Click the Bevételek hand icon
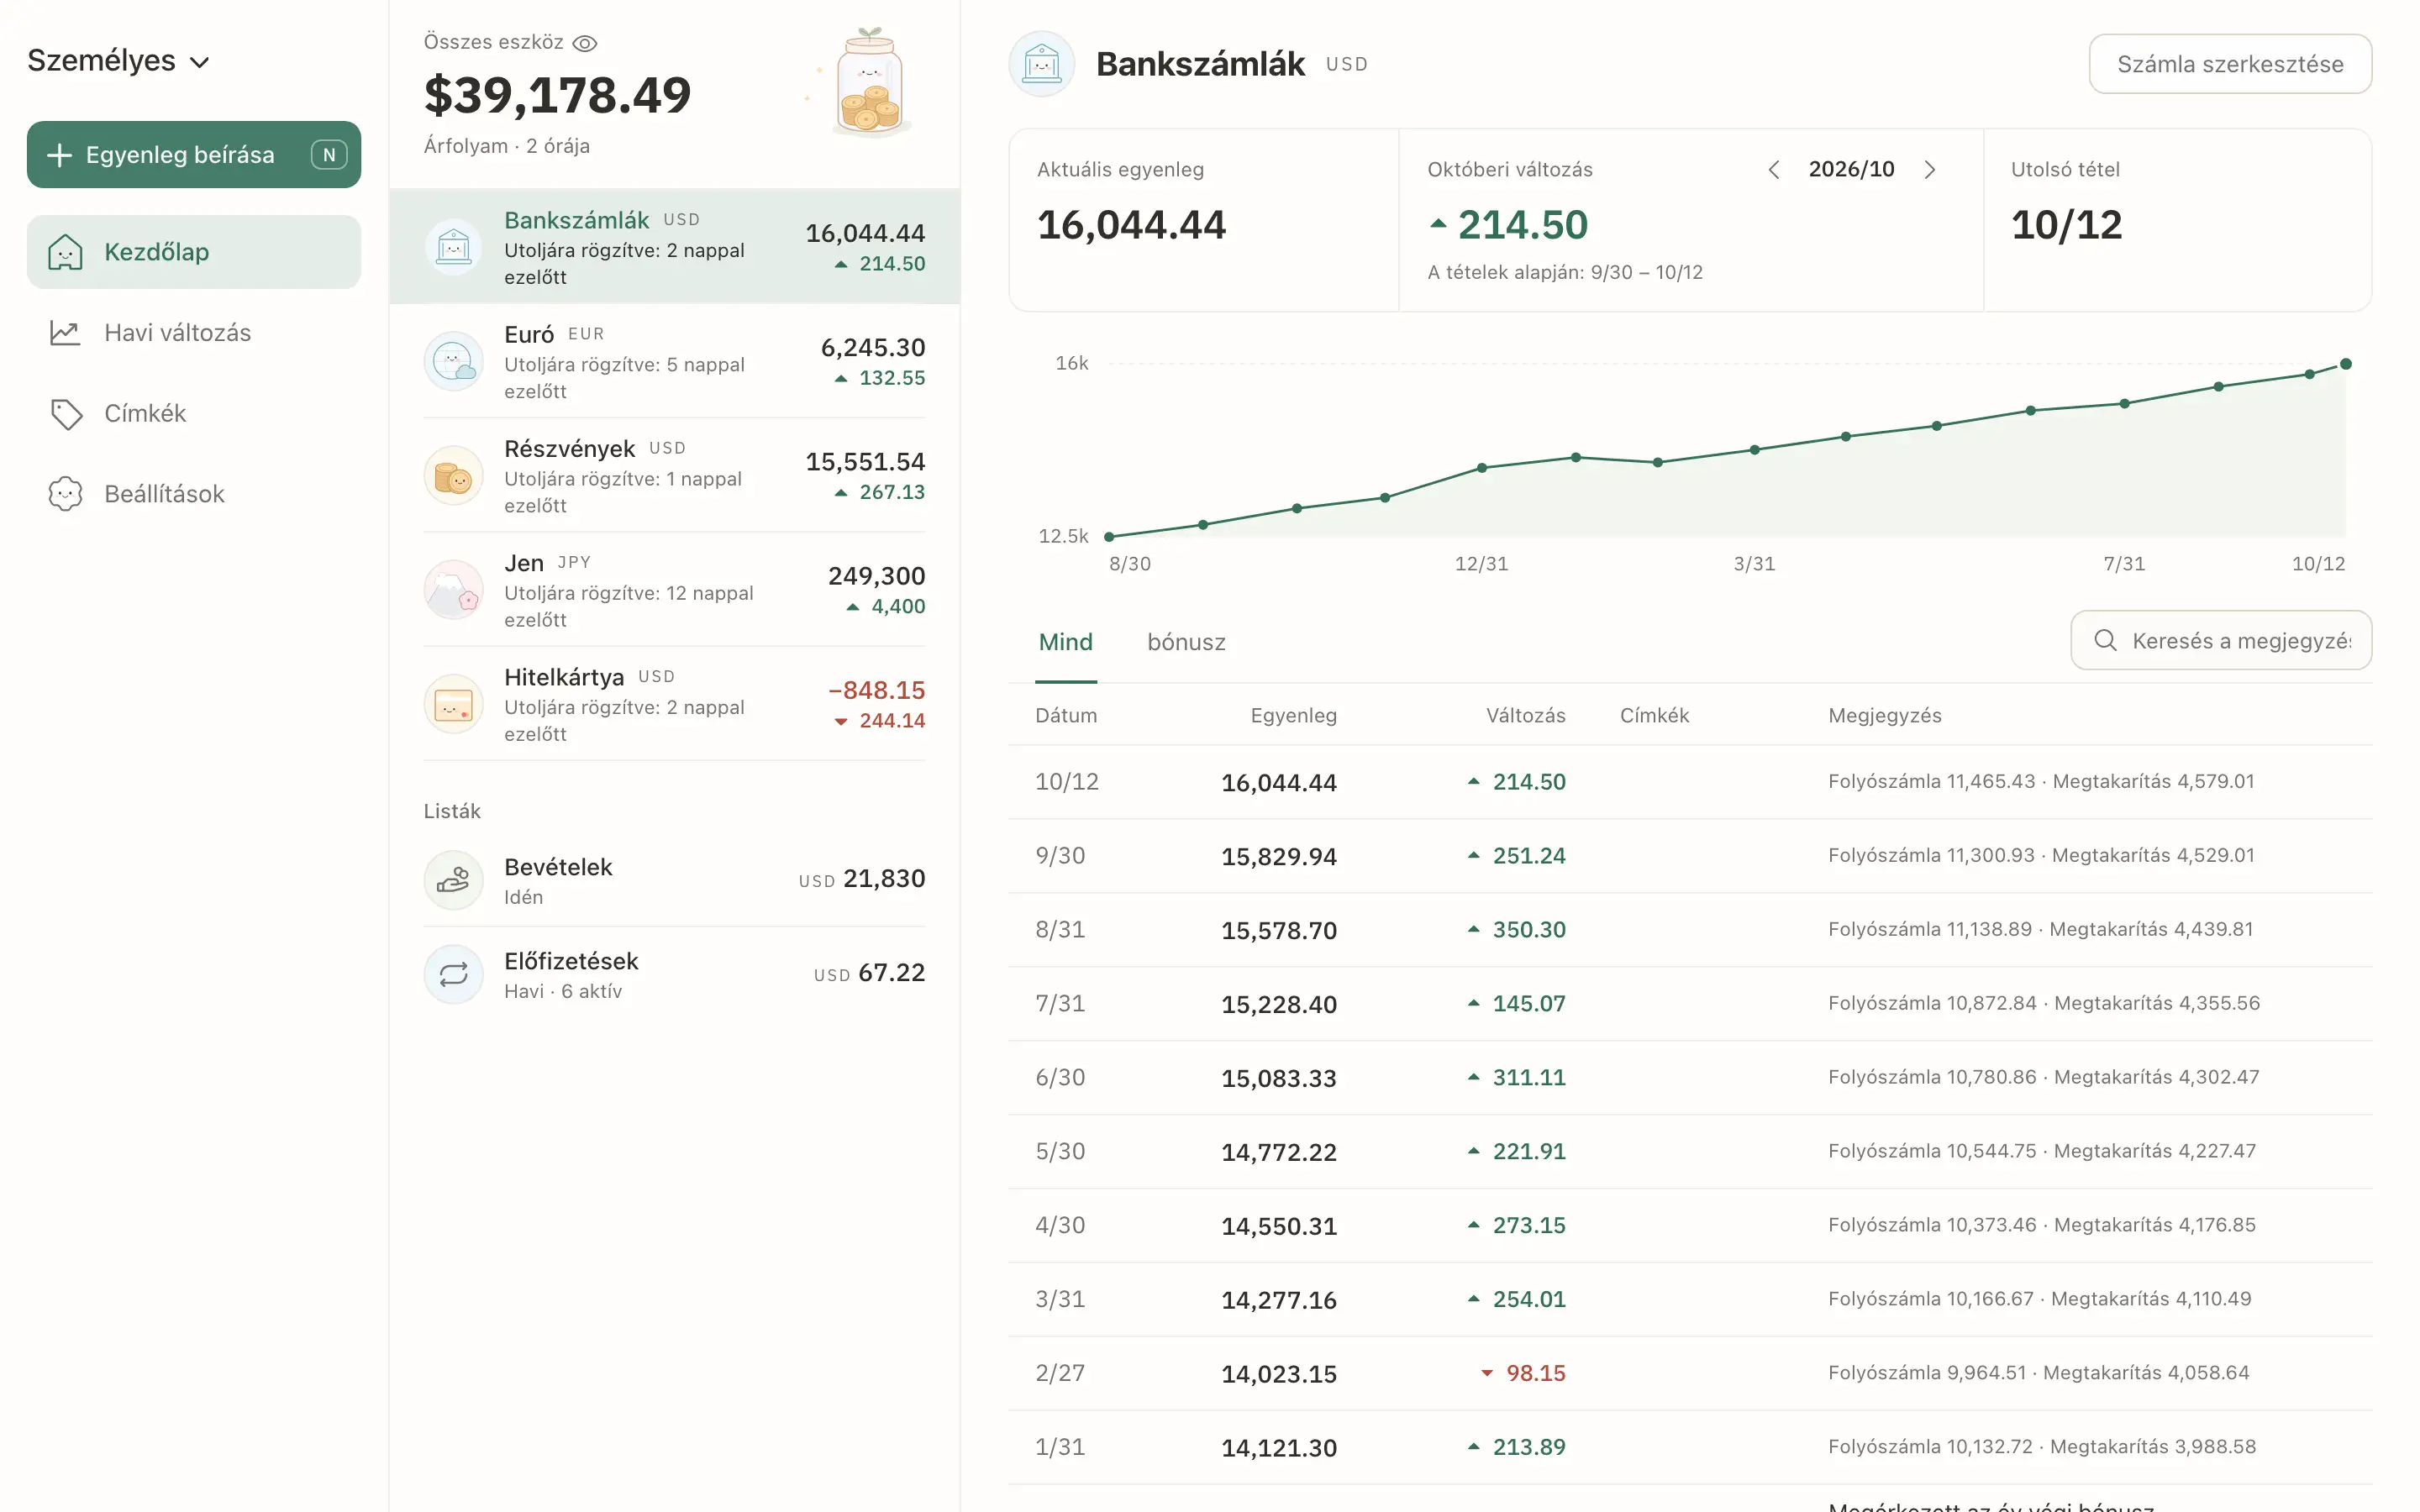2420x1512 pixels. click(454, 880)
